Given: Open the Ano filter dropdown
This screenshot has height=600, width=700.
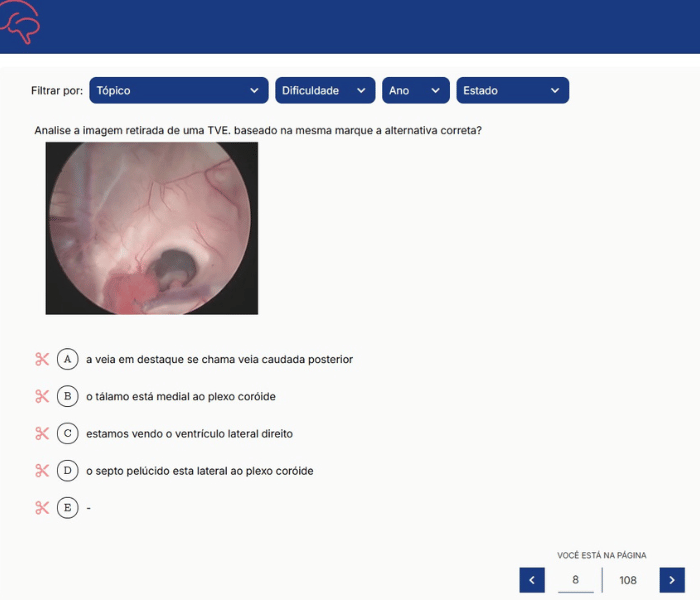Looking at the screenshot, I should pyautogui.click(x=416, y=90).
